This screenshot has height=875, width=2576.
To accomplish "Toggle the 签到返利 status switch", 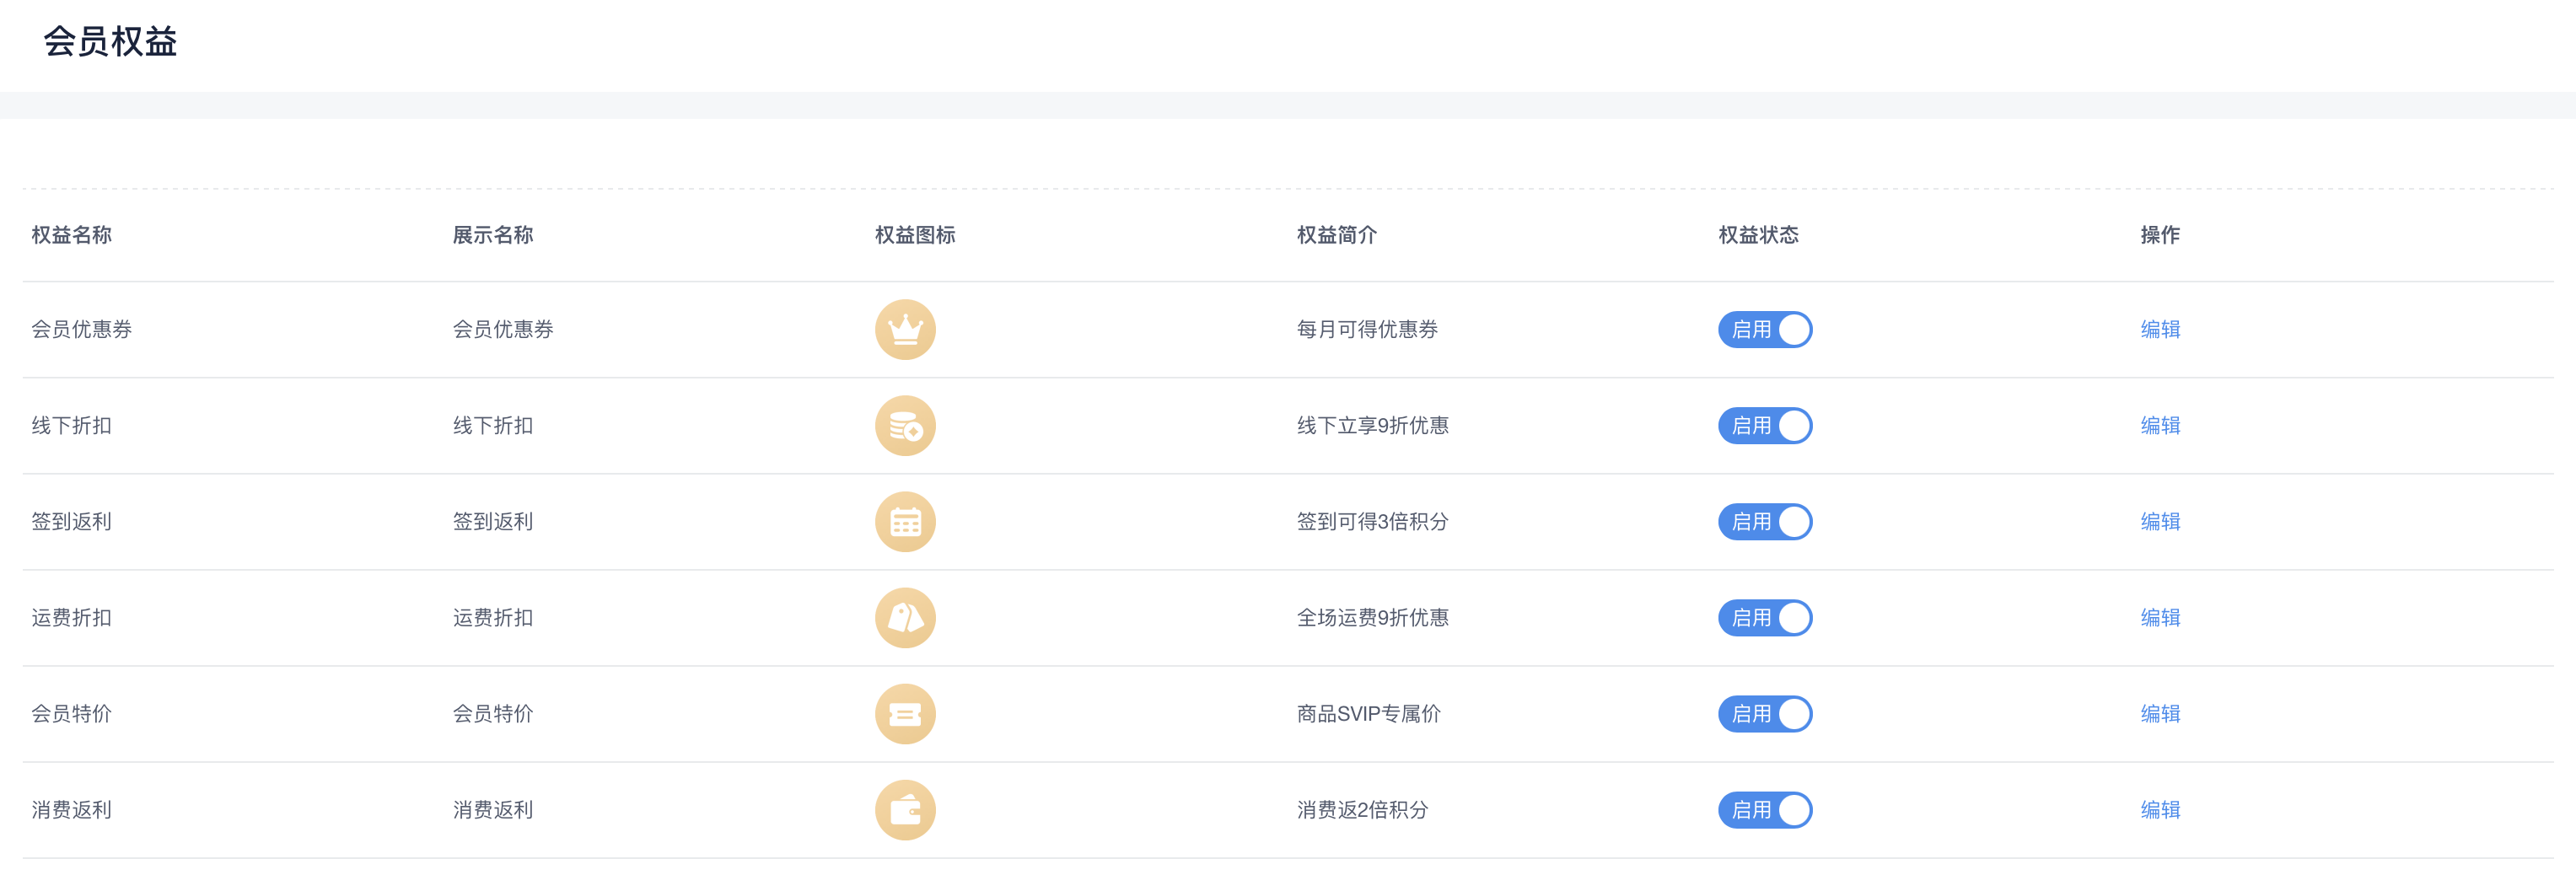I will (x=1765, y=521).
